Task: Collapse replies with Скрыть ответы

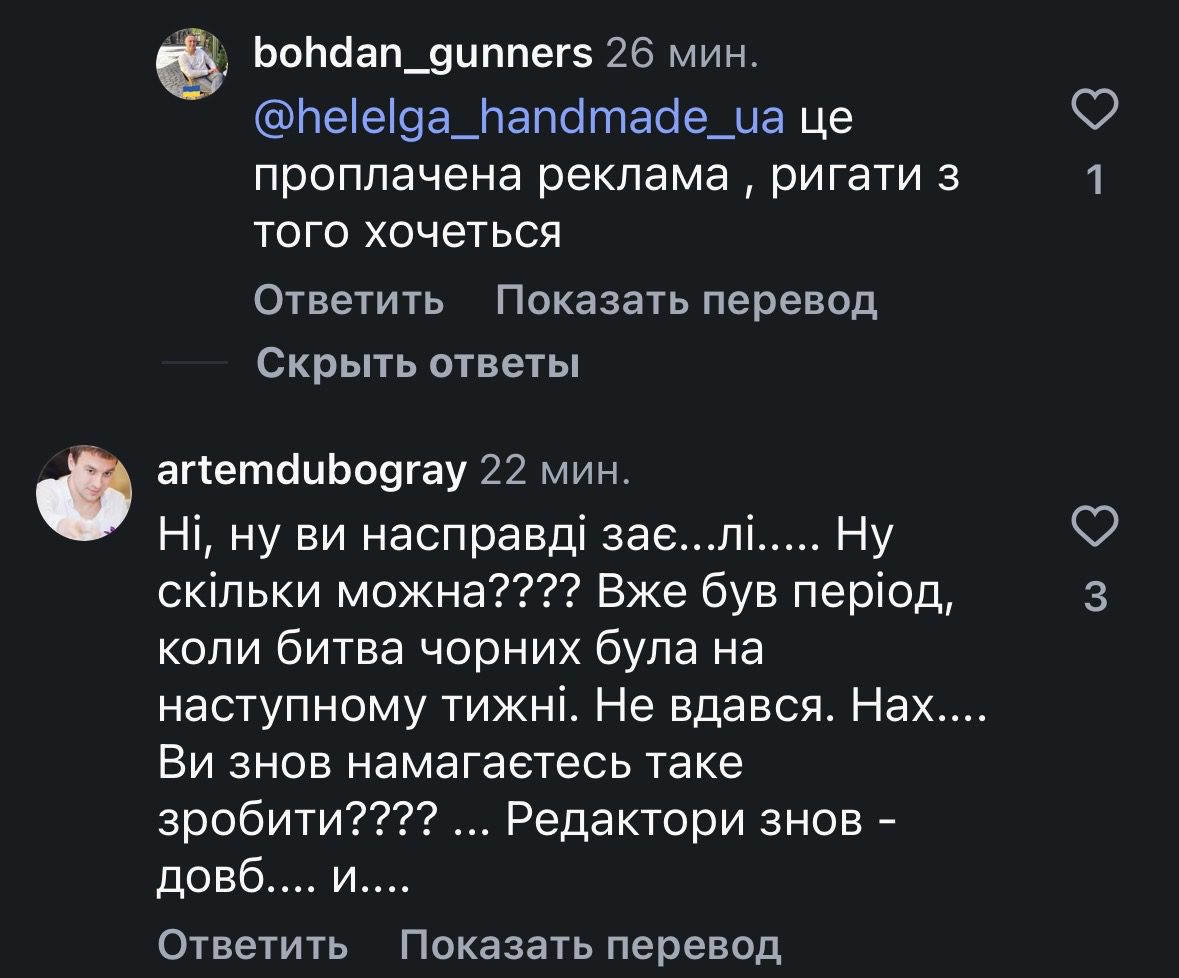Action: tap(418, 363)
